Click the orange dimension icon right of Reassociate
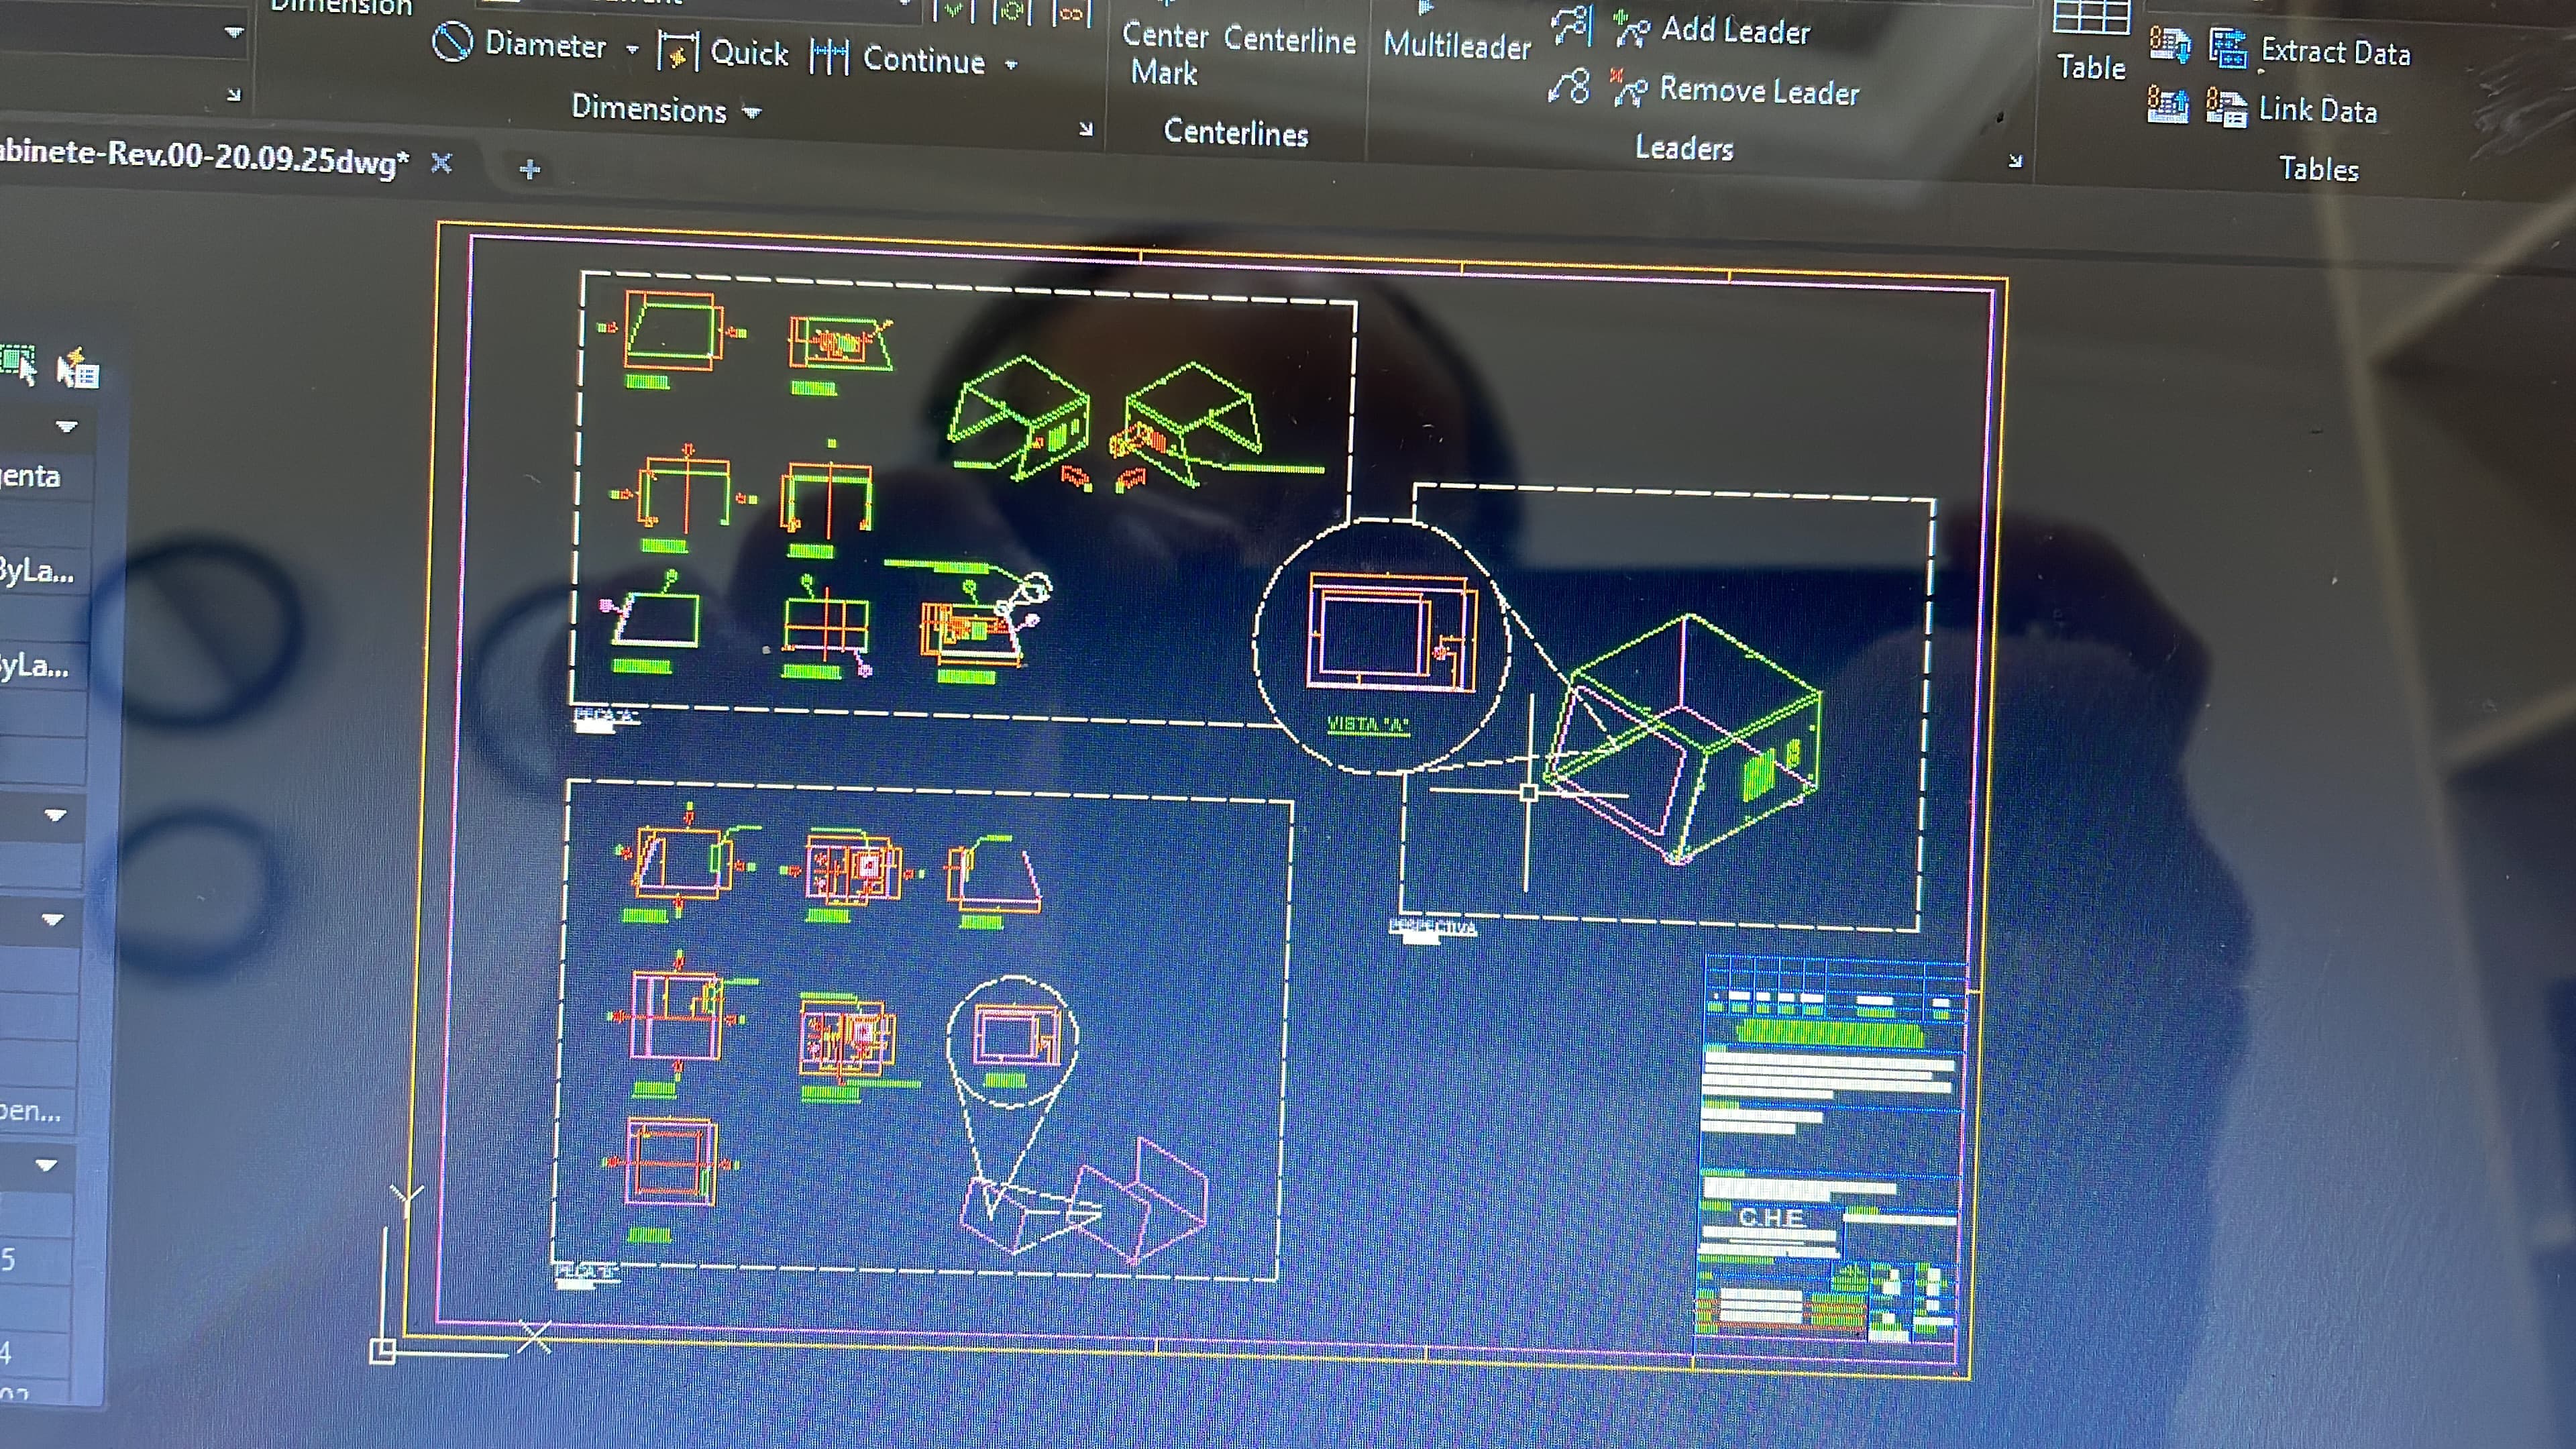Viewport: 2576px width, 1449px height. (1071, 14)
